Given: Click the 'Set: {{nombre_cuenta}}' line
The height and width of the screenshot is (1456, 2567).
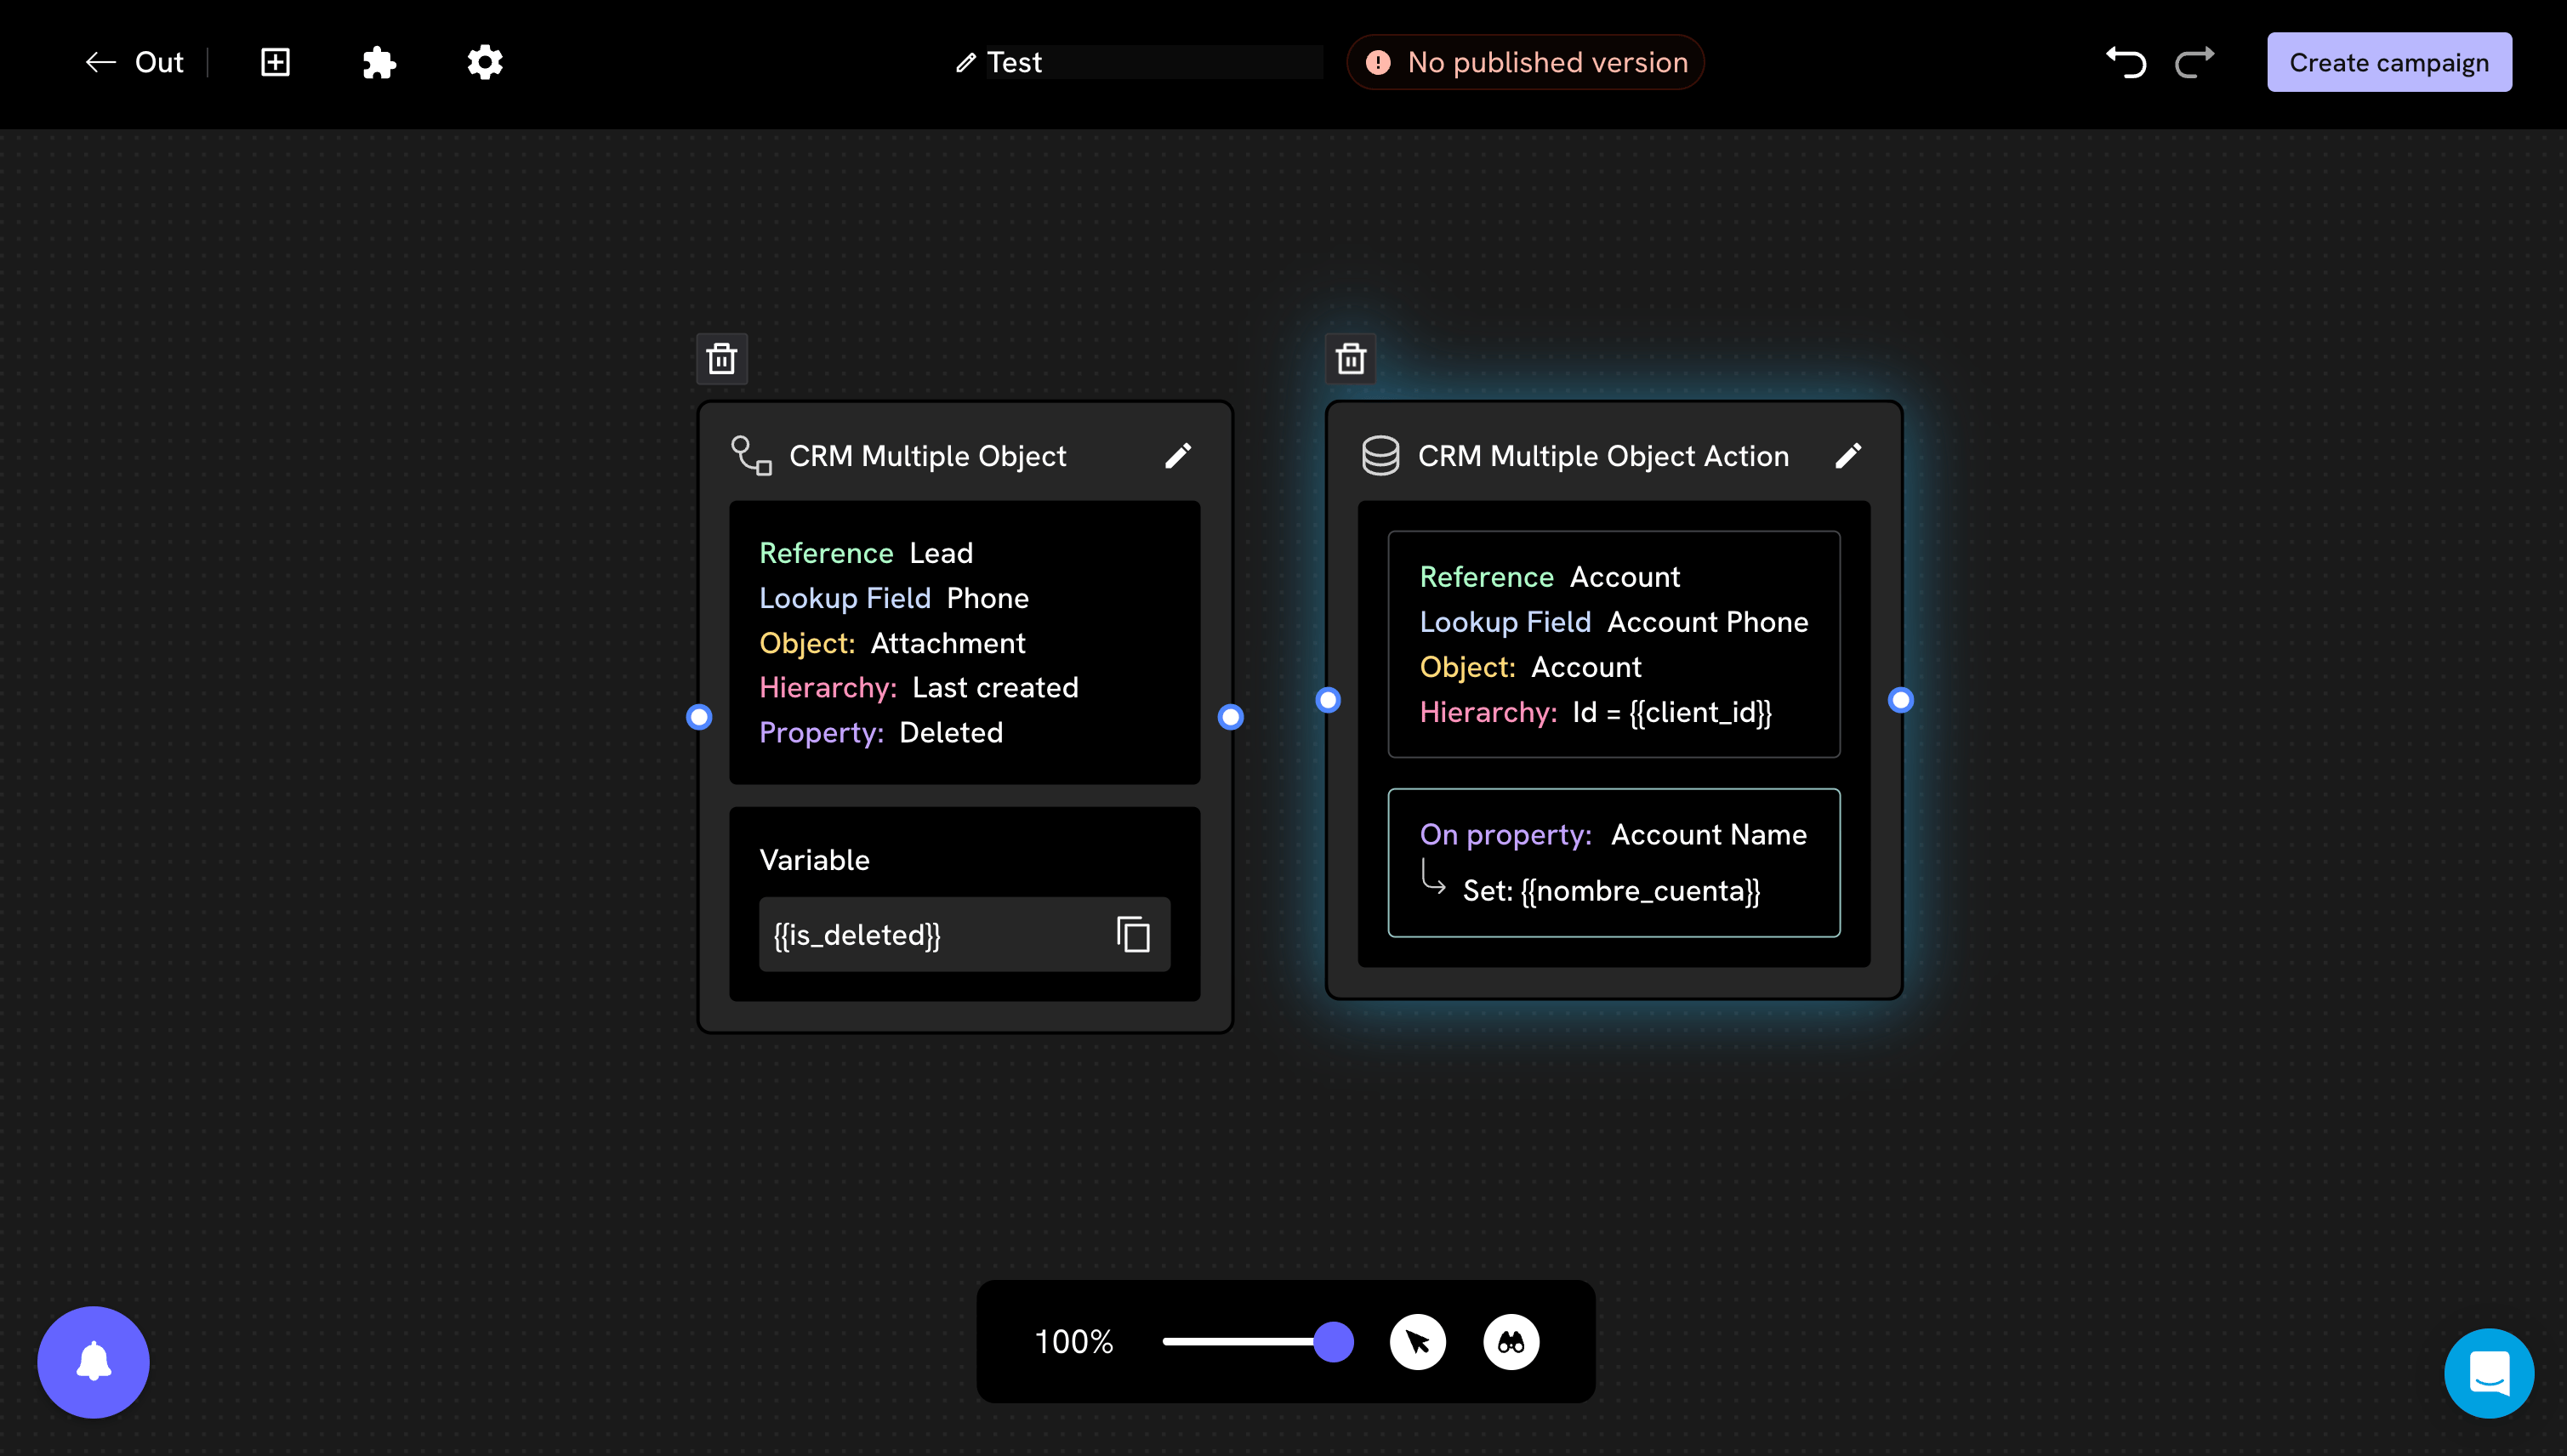Looking at the screenshot, I should point(1611,890).
